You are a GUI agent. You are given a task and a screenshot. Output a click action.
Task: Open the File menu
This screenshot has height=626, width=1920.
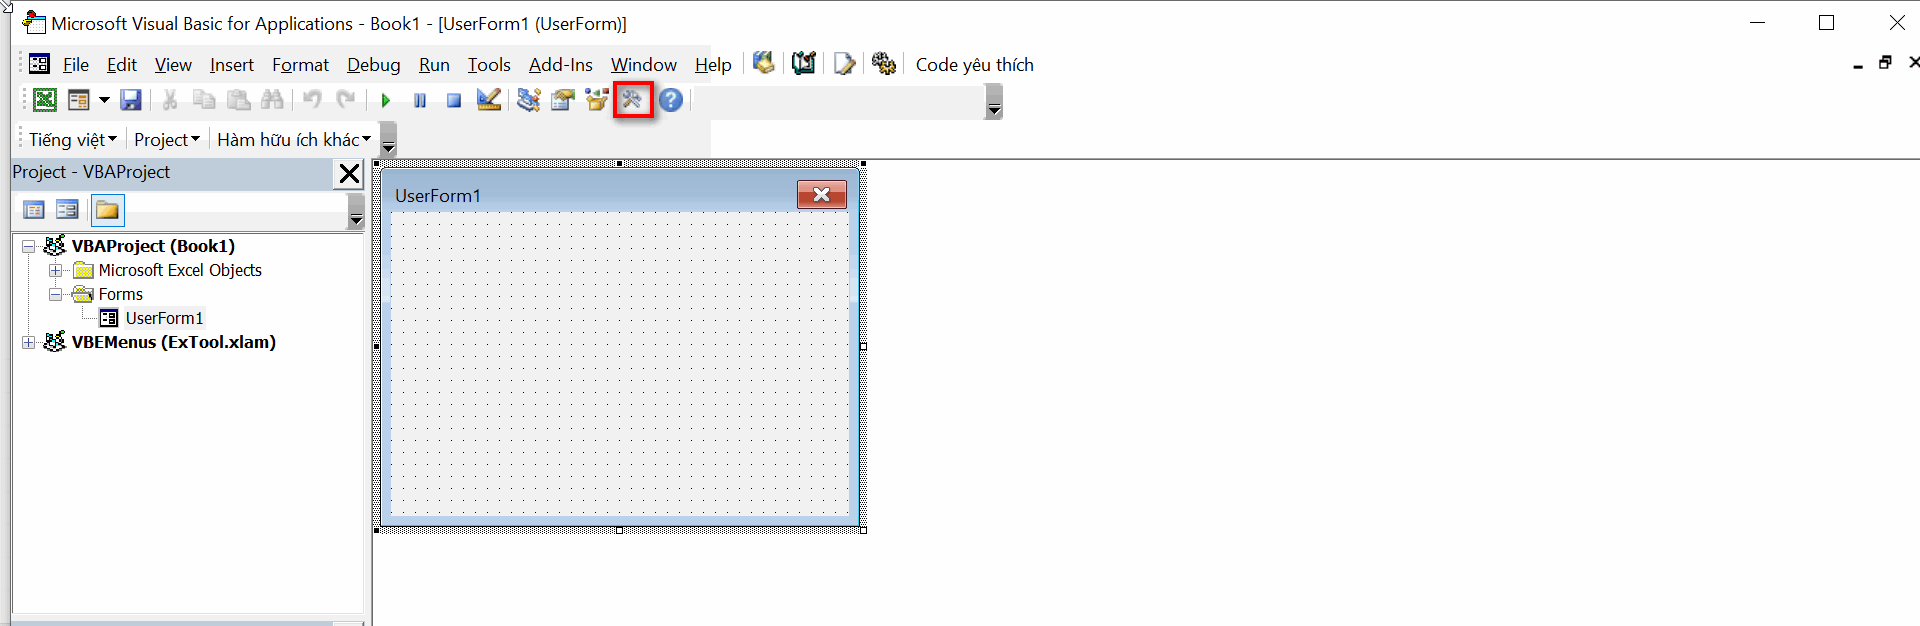pos(76,65)
